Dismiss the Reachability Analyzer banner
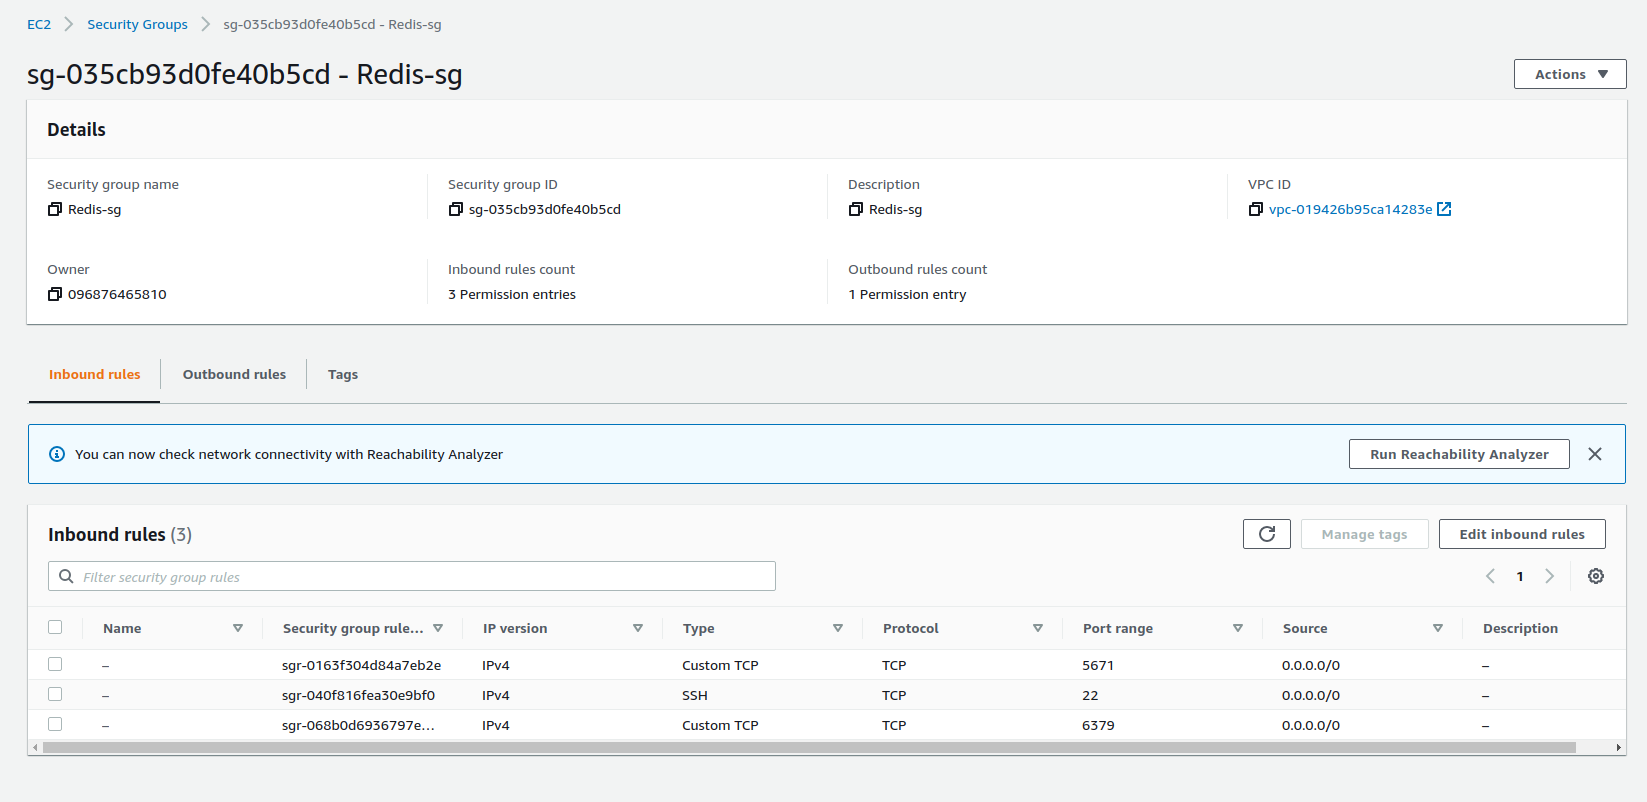The width and height of the screenshot is (1647, 802). tap(1595, 454)
